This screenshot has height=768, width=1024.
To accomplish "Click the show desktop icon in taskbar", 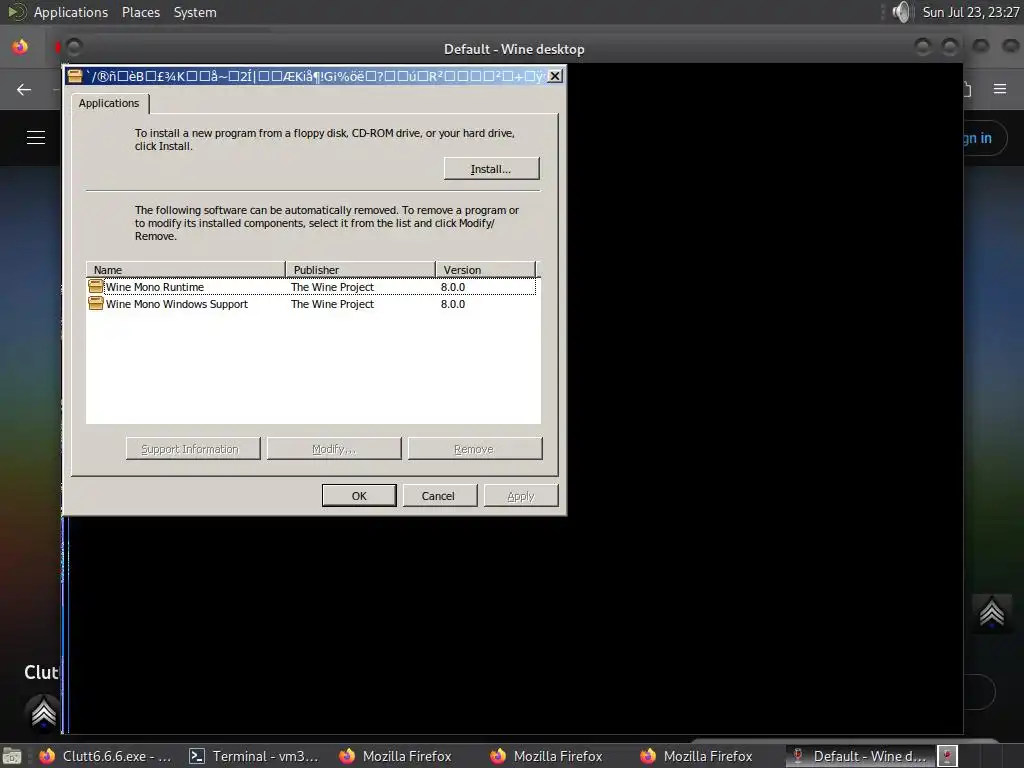I will click(12, 756).
